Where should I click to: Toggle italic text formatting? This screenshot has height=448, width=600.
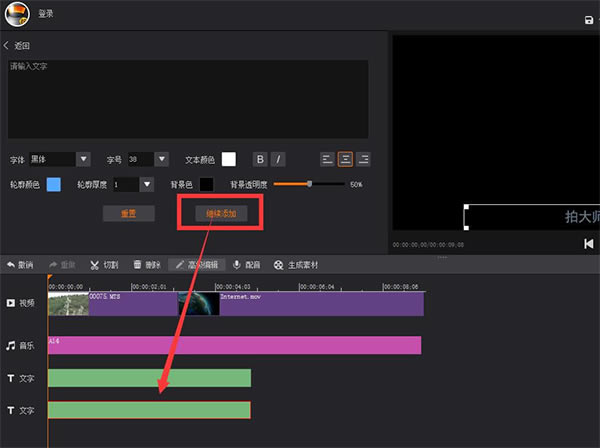point(278,159)
